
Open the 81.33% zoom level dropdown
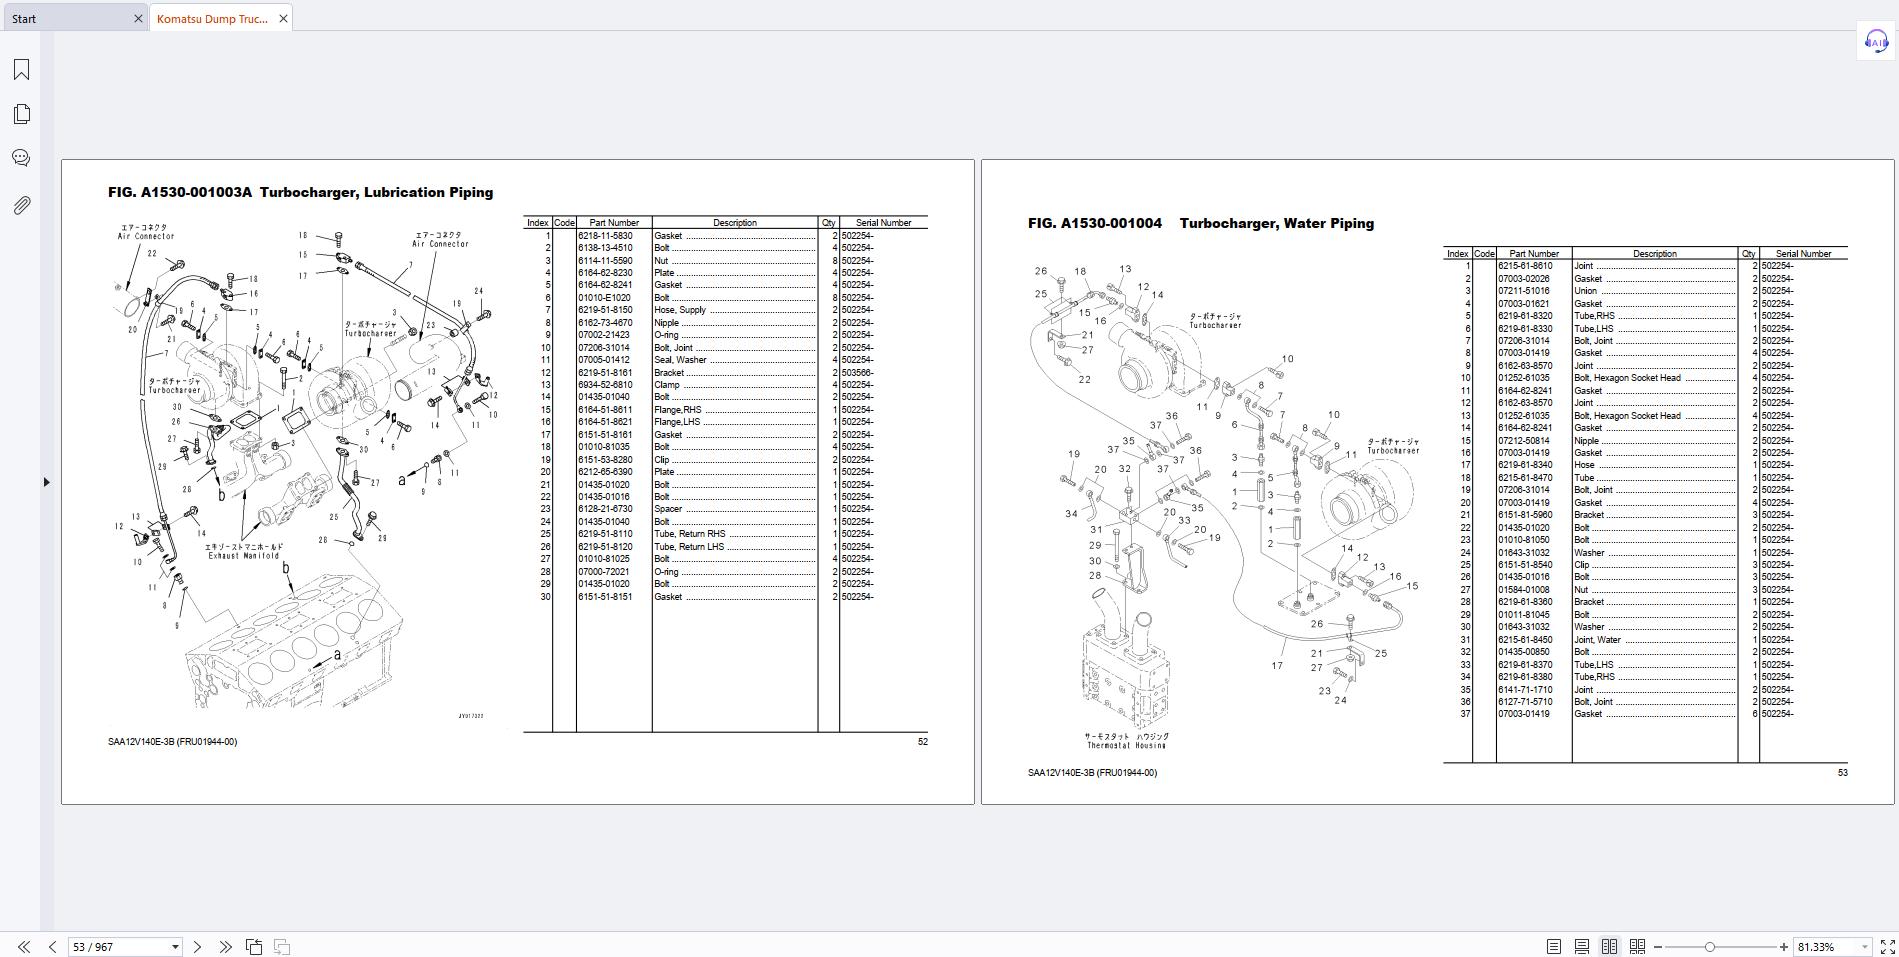(1865, 947)
